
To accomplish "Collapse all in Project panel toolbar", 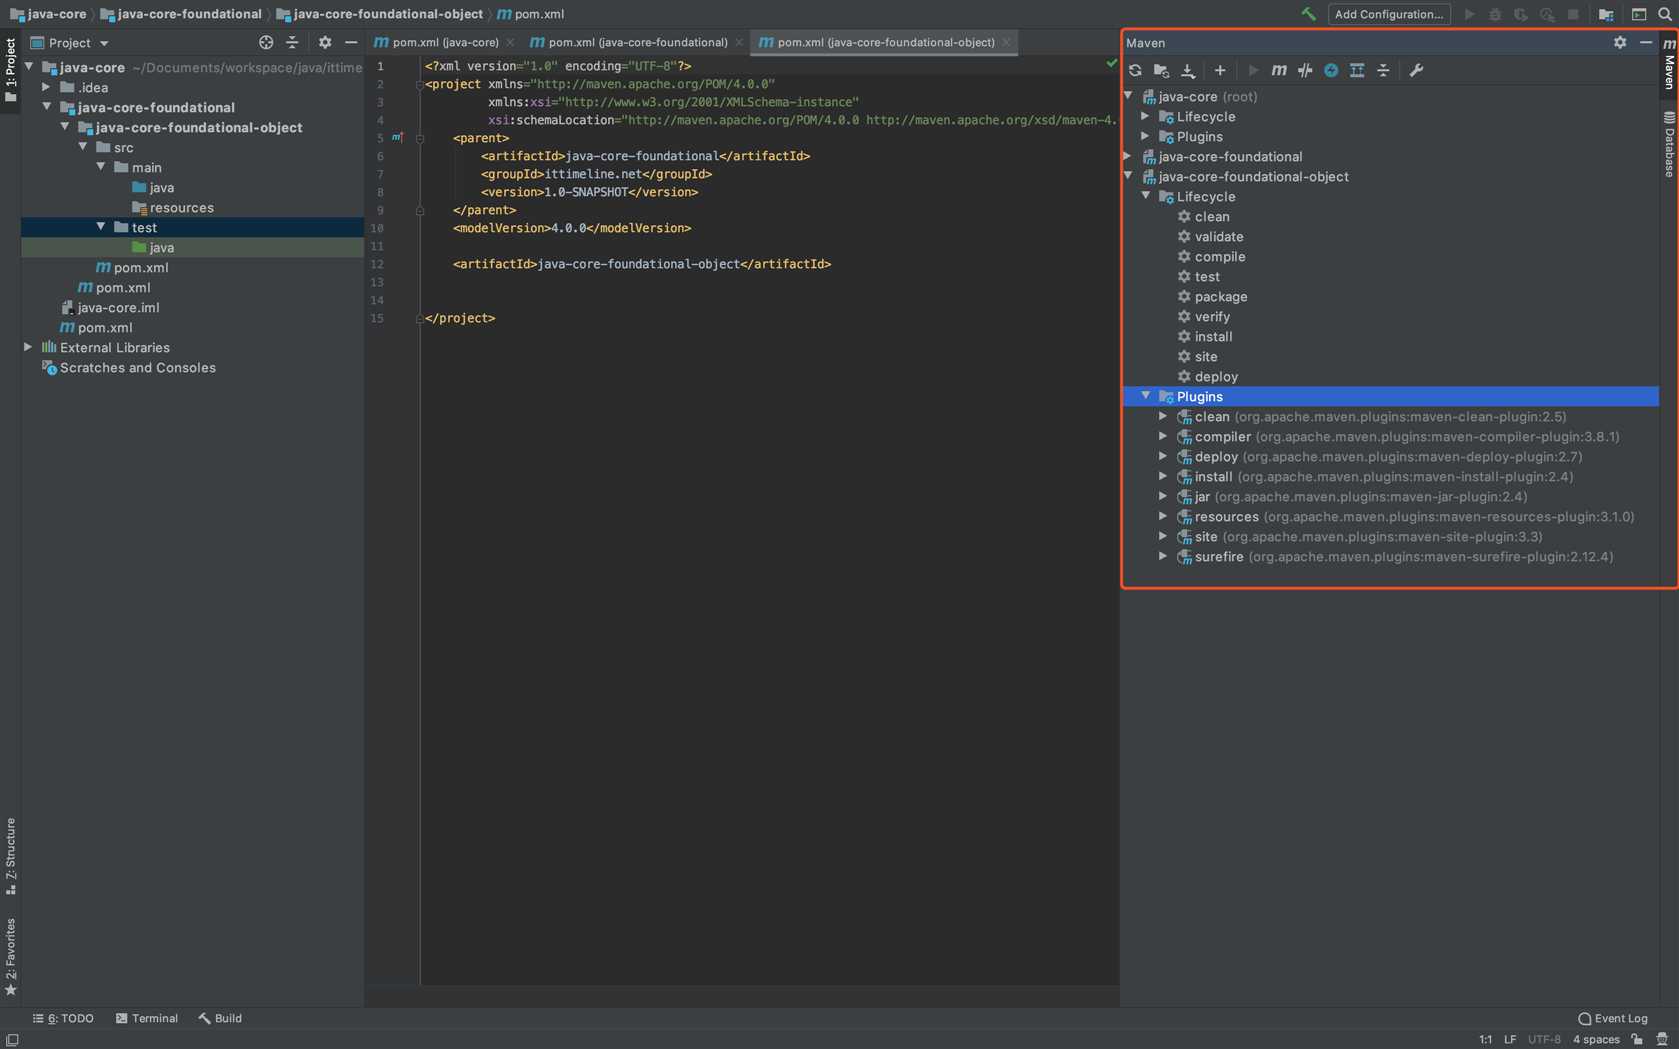I will 292,43.
